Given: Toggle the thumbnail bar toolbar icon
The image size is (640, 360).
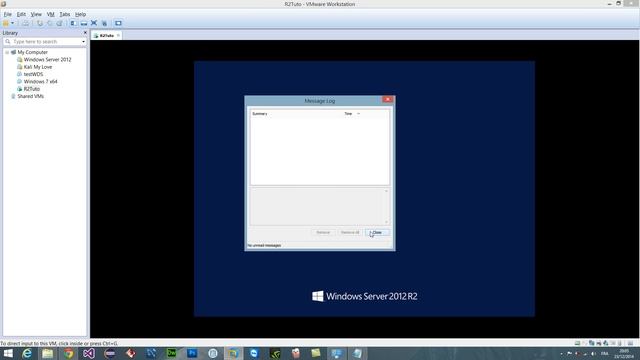Looking at the screenshot, I should click(84, 23).
